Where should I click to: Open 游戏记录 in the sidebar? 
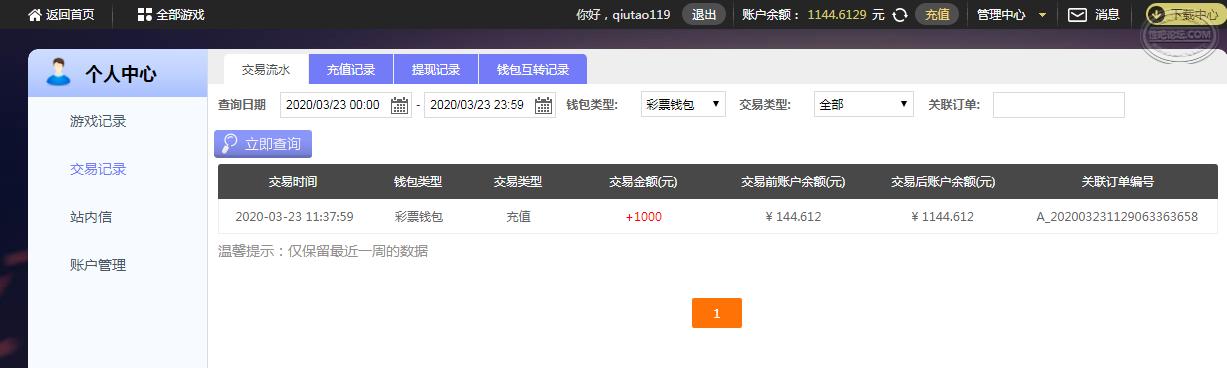(x=98, y=121)
